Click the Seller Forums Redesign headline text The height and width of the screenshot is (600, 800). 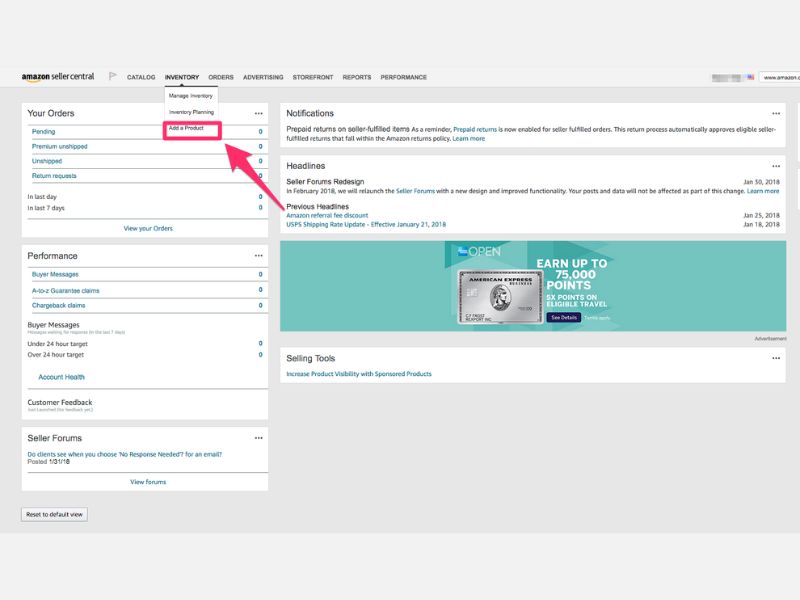click(325, 182)
